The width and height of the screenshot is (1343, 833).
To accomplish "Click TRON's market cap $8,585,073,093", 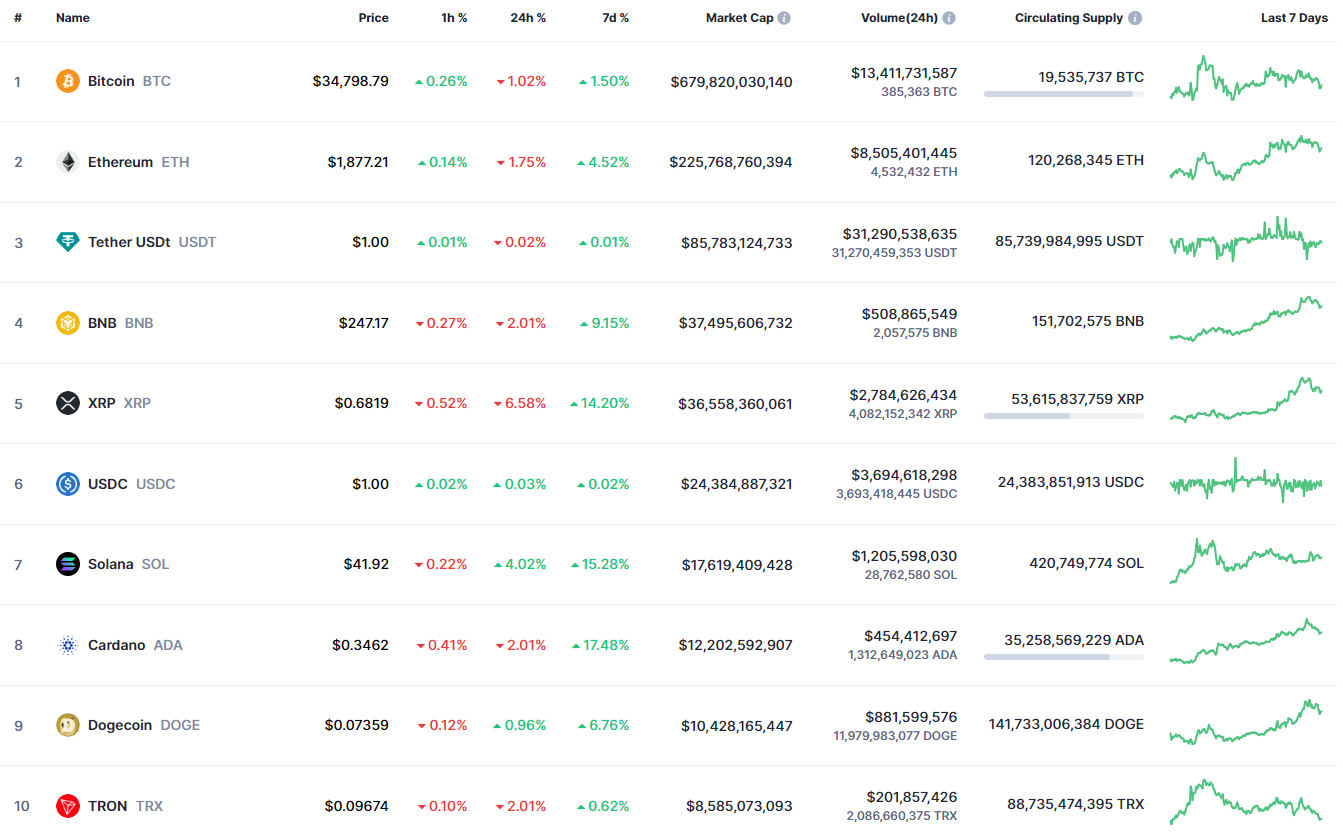I will (x=739, y=806).
